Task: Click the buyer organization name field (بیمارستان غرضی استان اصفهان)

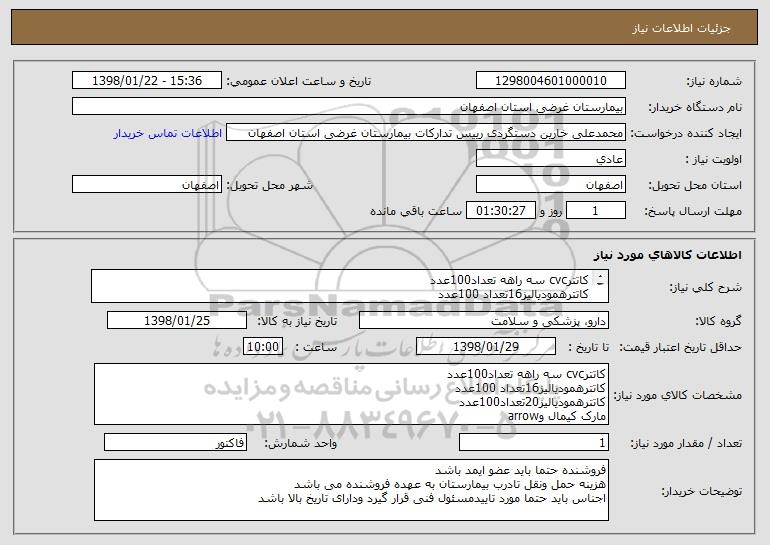Action: click(349, 107)
